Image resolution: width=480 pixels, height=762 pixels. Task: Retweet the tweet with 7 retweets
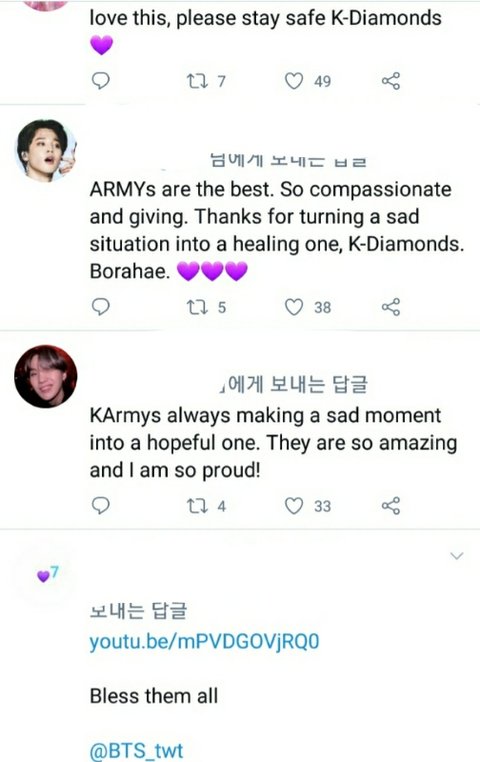click(x=198, y=81)
